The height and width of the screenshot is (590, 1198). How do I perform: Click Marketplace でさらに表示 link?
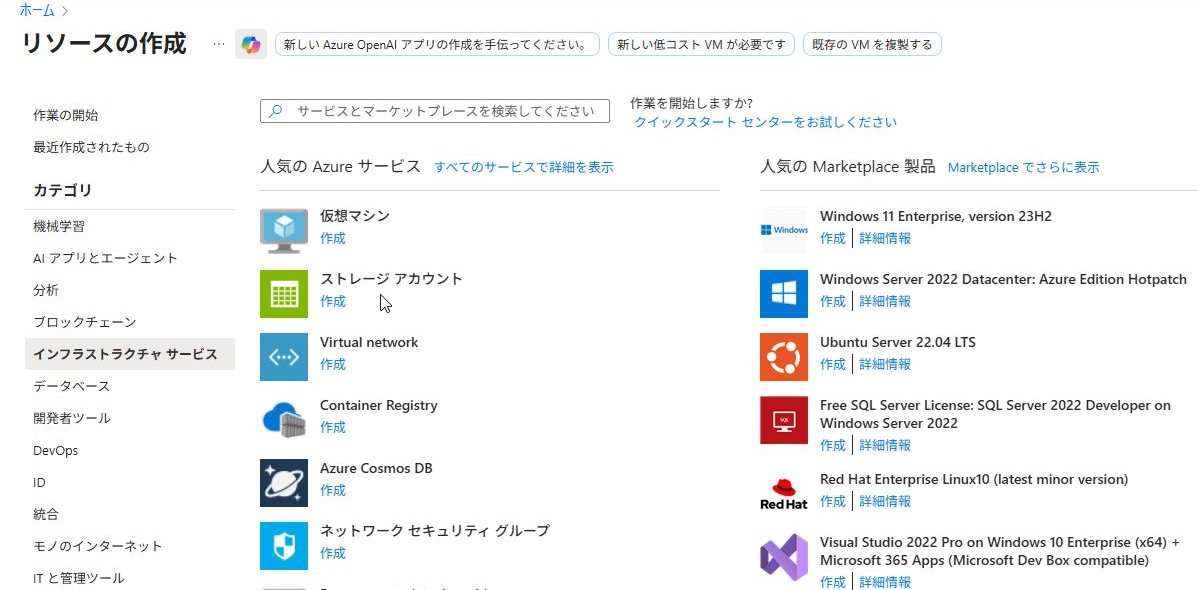pyautogui.click(x=1023, y=167)
